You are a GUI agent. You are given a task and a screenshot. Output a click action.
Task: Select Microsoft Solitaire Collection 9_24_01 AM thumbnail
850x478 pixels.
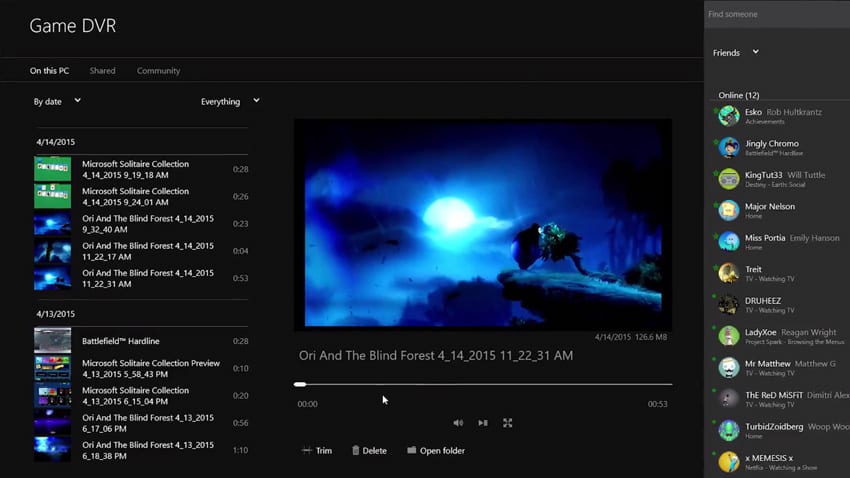53,196
